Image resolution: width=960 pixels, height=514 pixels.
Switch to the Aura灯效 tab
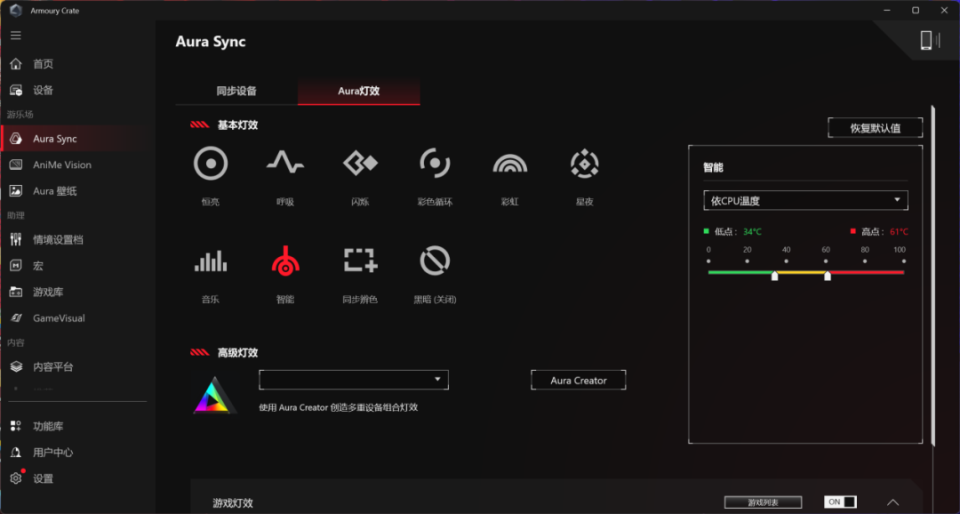(359, 91)
